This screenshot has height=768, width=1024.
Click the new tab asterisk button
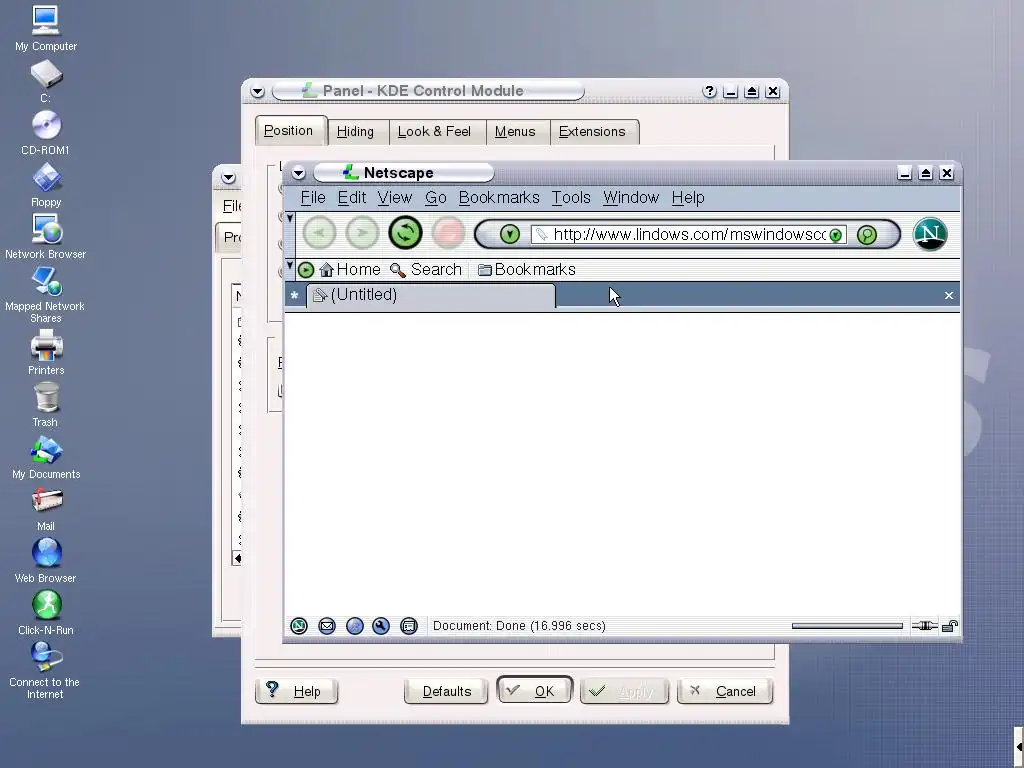point(295,296)
